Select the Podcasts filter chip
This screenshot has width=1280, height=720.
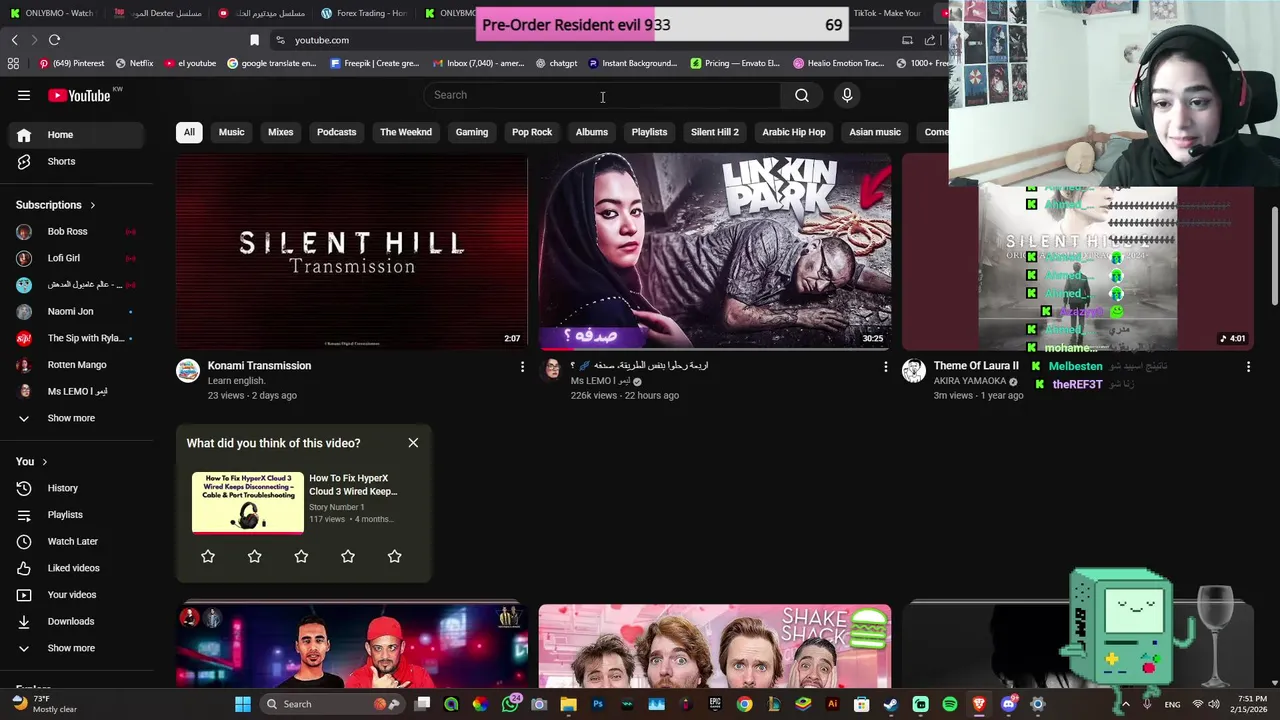click(336, 132)
